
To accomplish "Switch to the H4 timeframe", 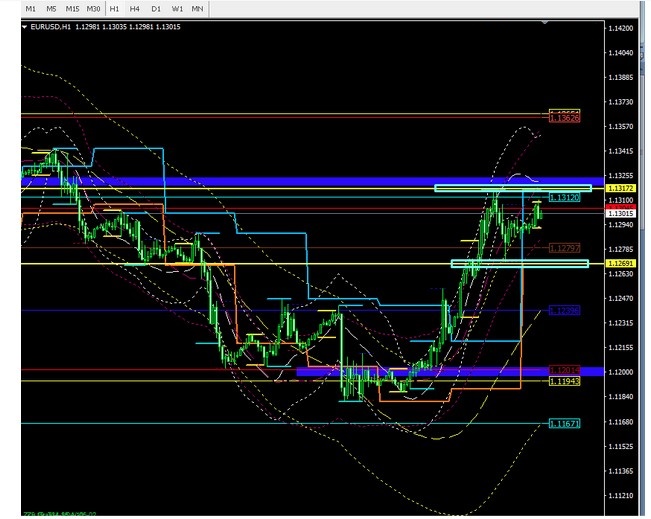I will click(x=135, y=8).
